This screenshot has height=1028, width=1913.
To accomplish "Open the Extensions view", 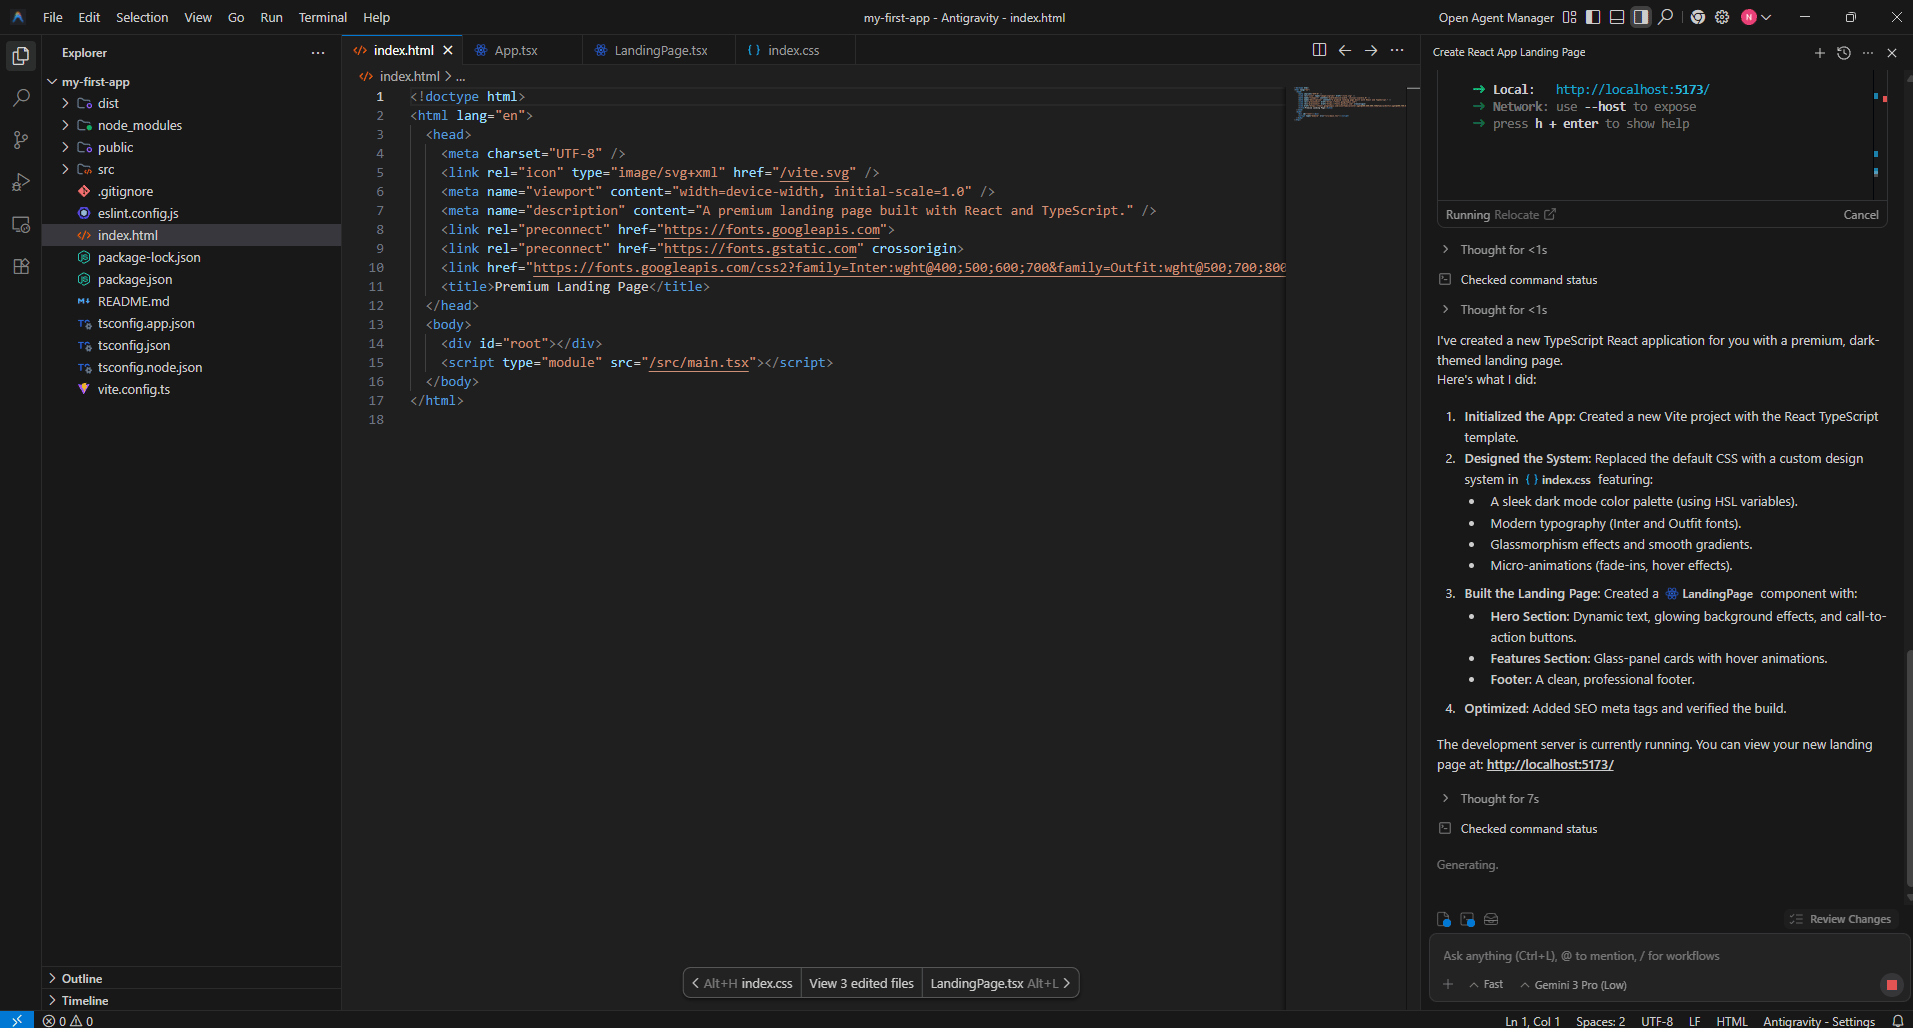I will [21, 266].
